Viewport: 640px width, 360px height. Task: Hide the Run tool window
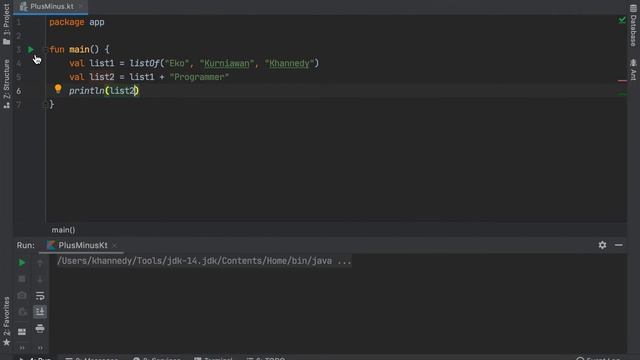[618, 245]
